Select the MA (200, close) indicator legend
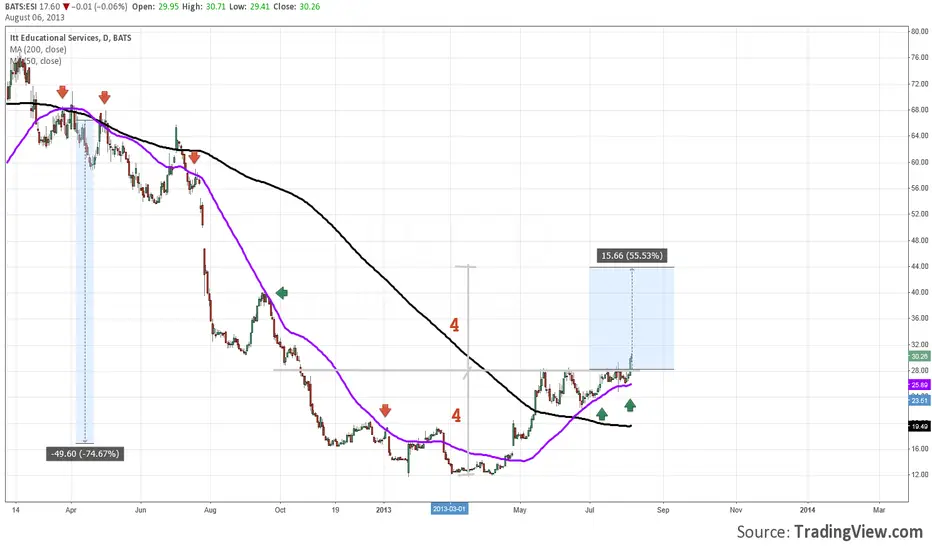 click(x=38, y=49)
